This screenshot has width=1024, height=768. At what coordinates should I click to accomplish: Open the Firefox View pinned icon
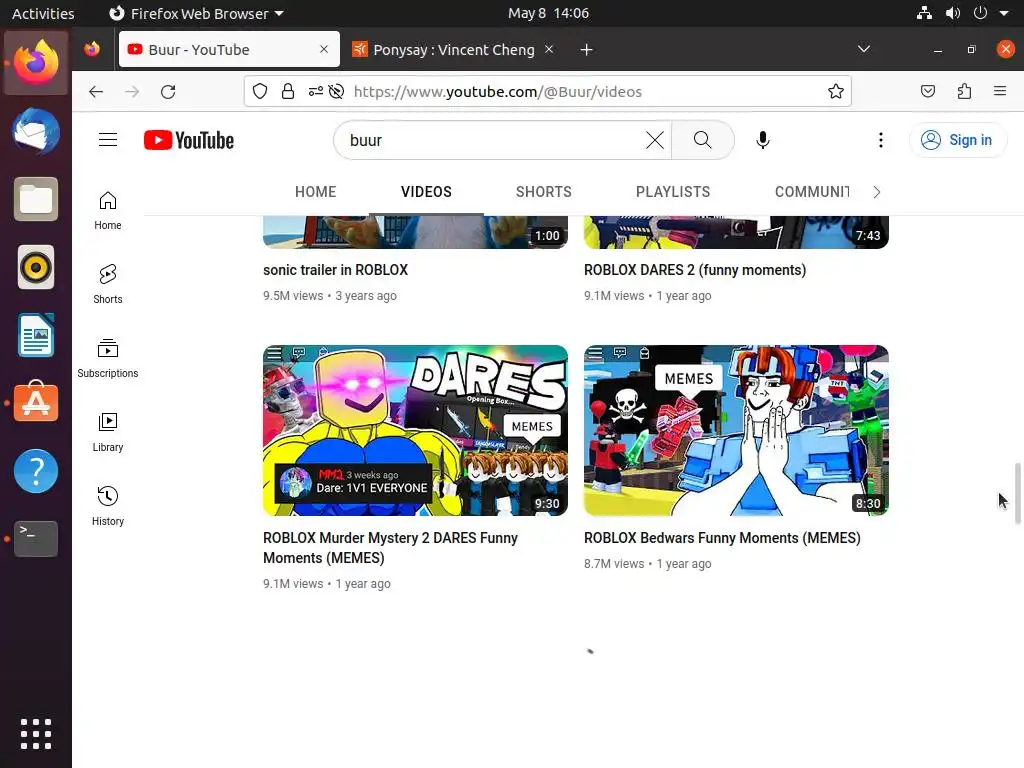tap(92, 49)
